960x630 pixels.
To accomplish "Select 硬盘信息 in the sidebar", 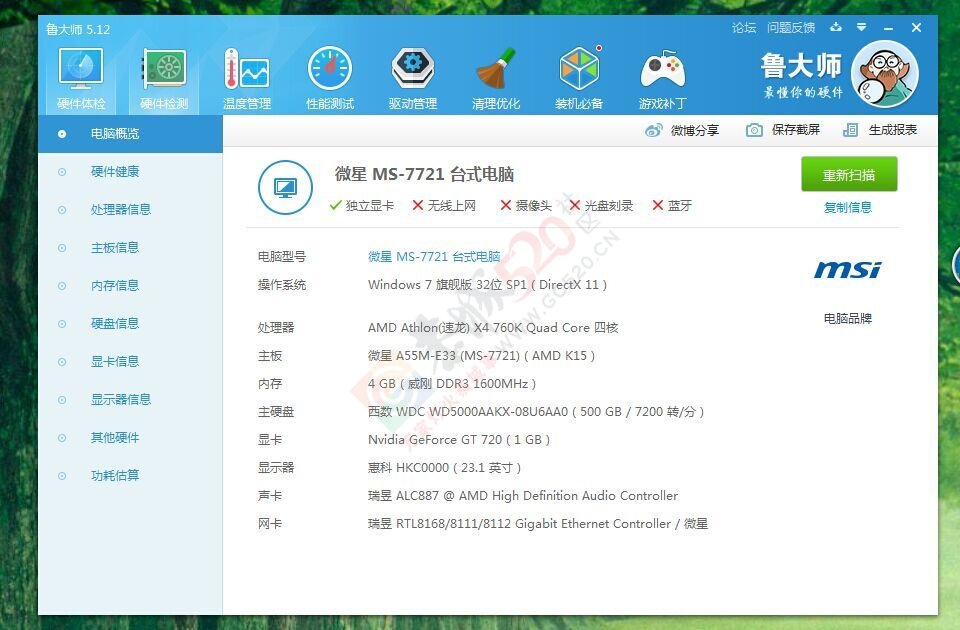I will coord(130,323).
